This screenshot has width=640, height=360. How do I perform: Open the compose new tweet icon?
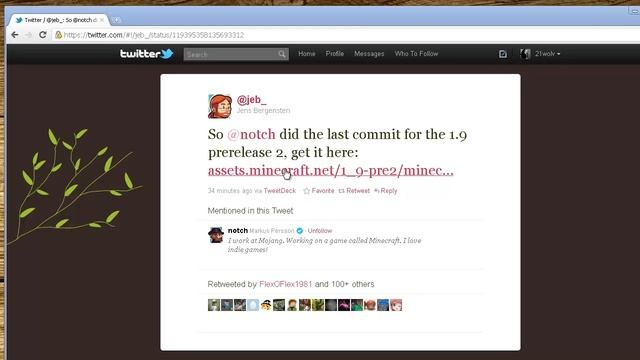coord(502,54)
